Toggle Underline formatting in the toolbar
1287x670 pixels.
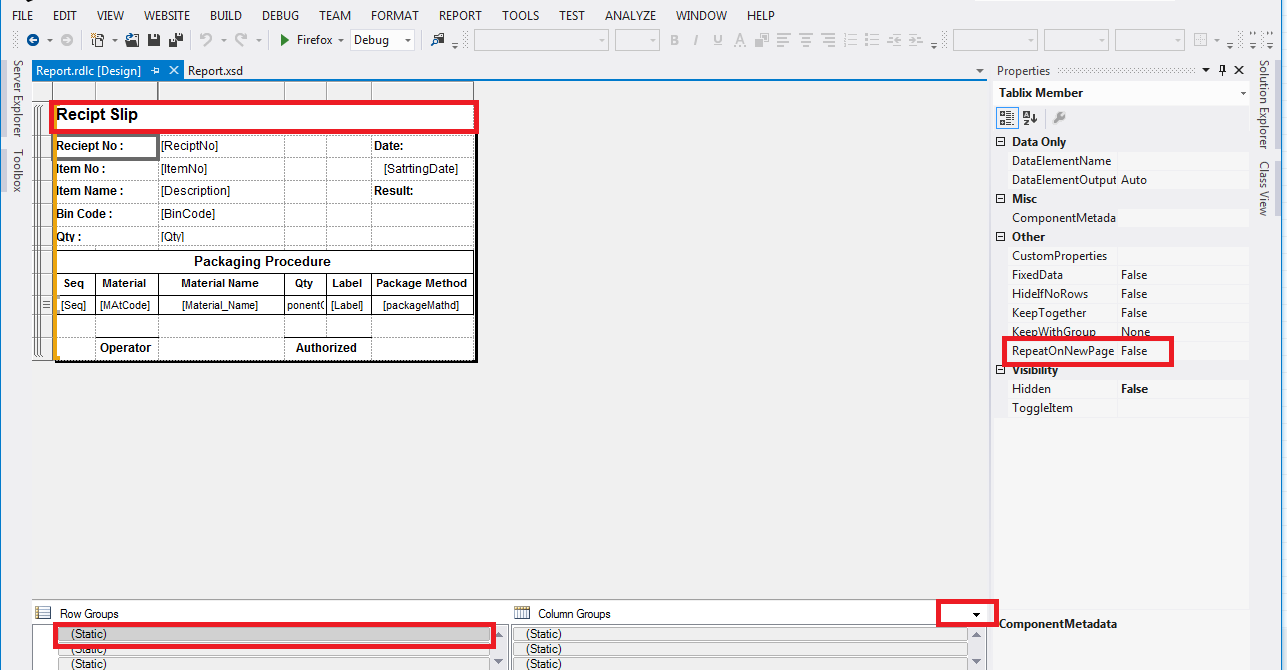718,39
